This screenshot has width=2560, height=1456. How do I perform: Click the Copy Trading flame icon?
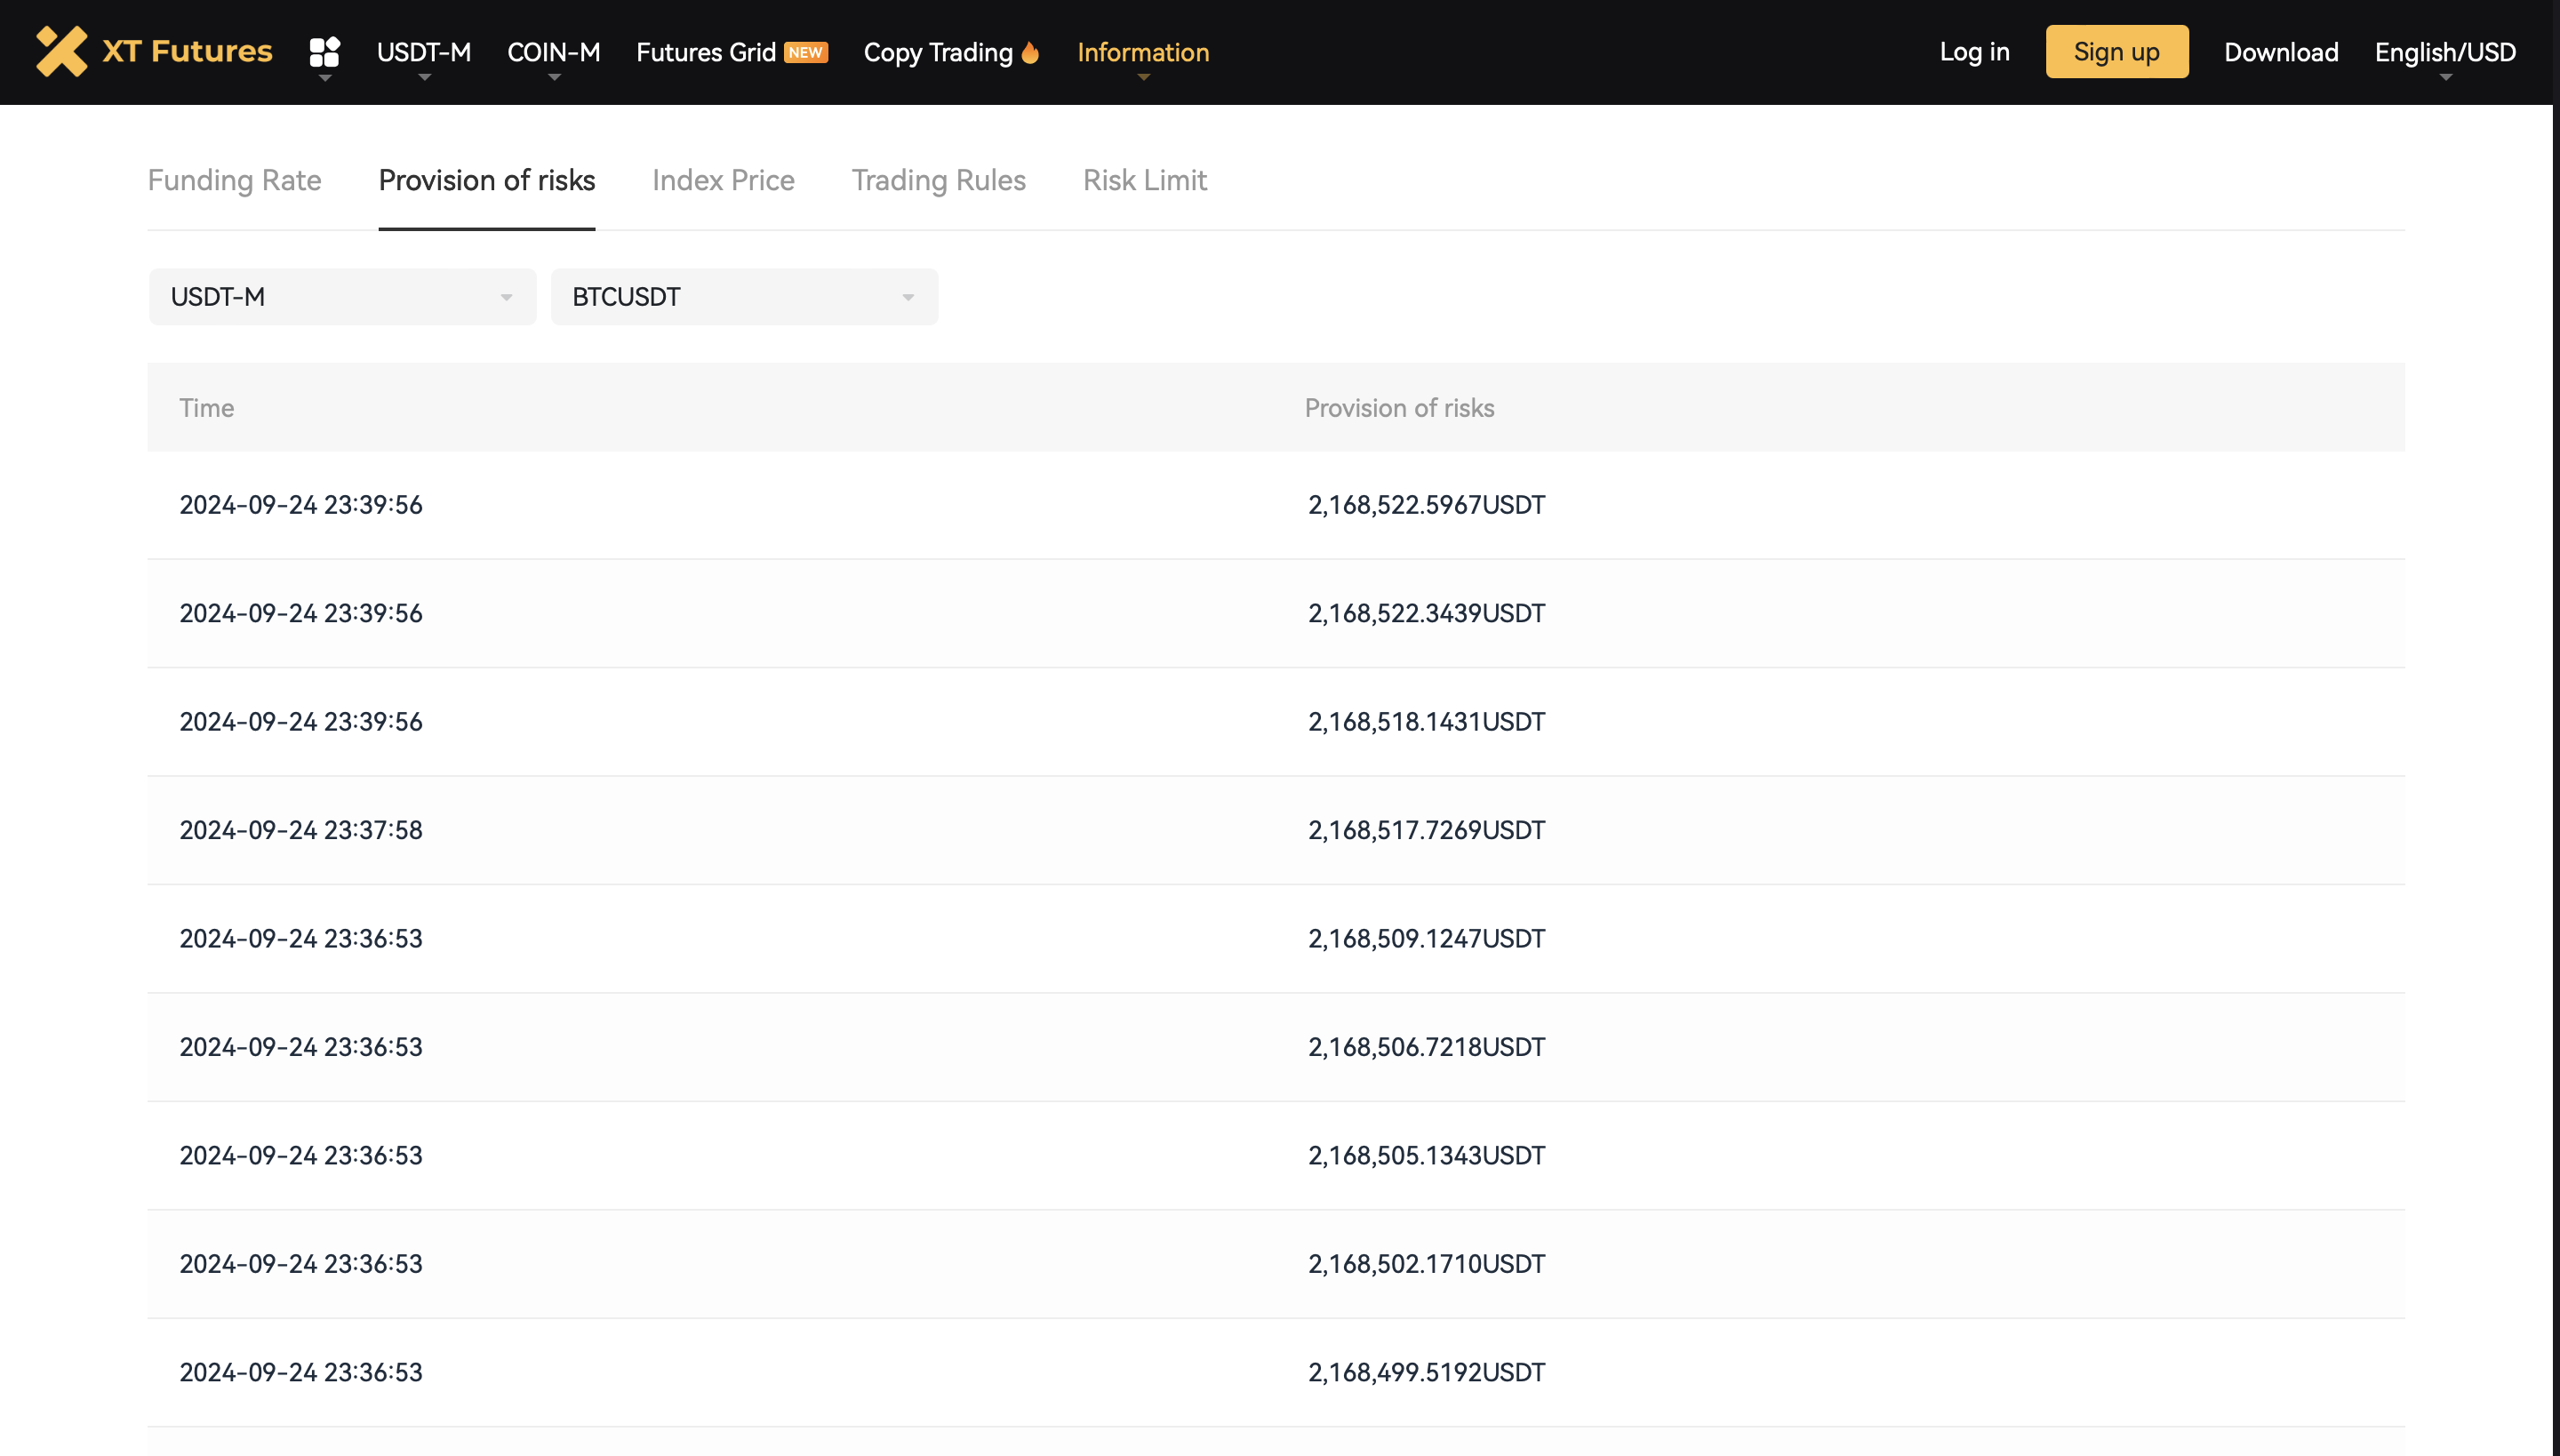click(x=1030, y=52)
